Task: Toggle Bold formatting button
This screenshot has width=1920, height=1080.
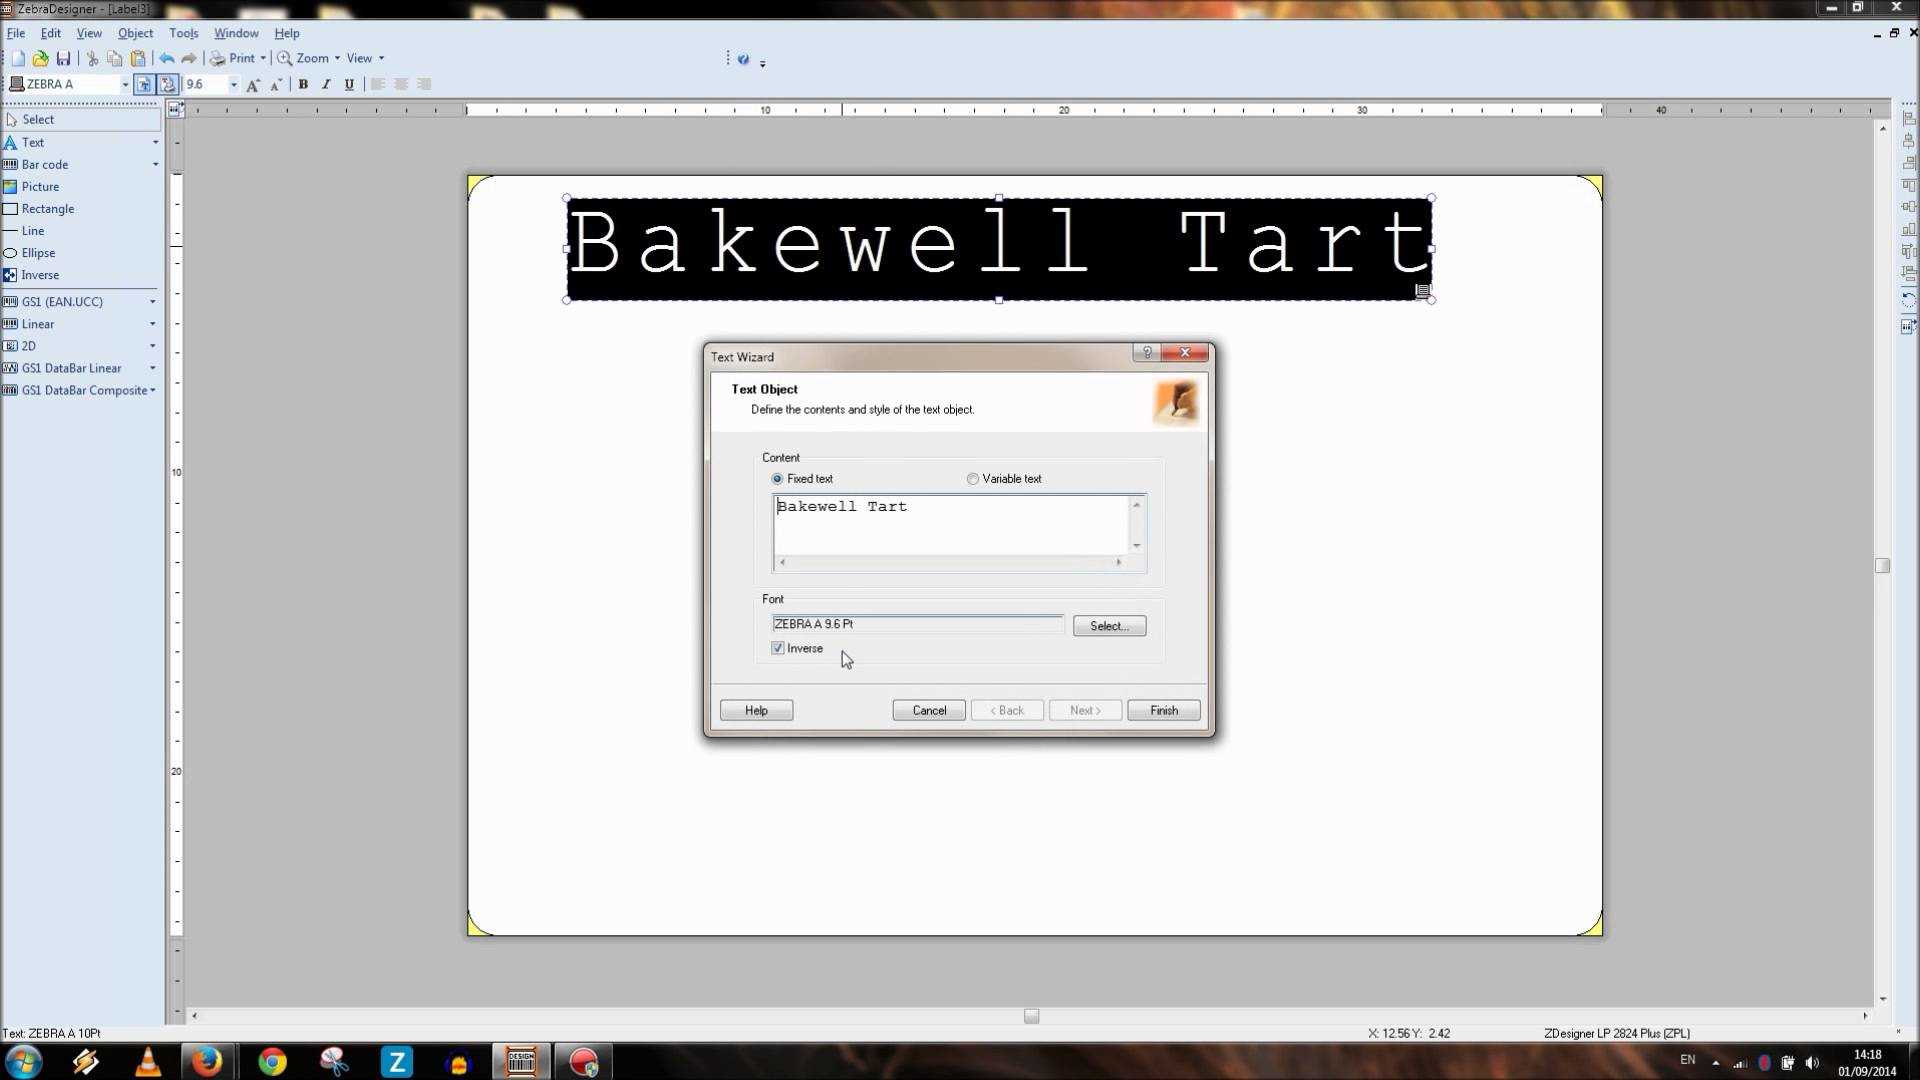Action: (303, 84)
